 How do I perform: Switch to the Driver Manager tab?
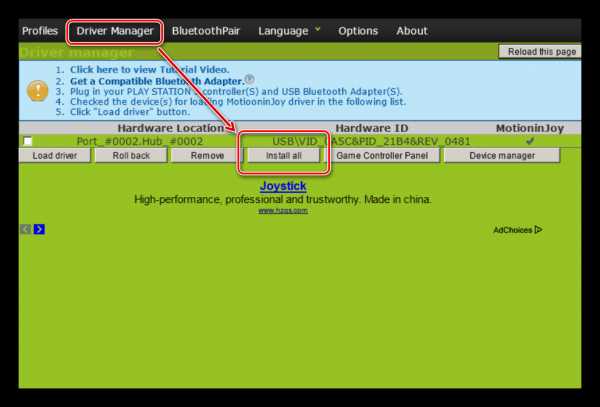pyautogui.click(x=115, y=31)
